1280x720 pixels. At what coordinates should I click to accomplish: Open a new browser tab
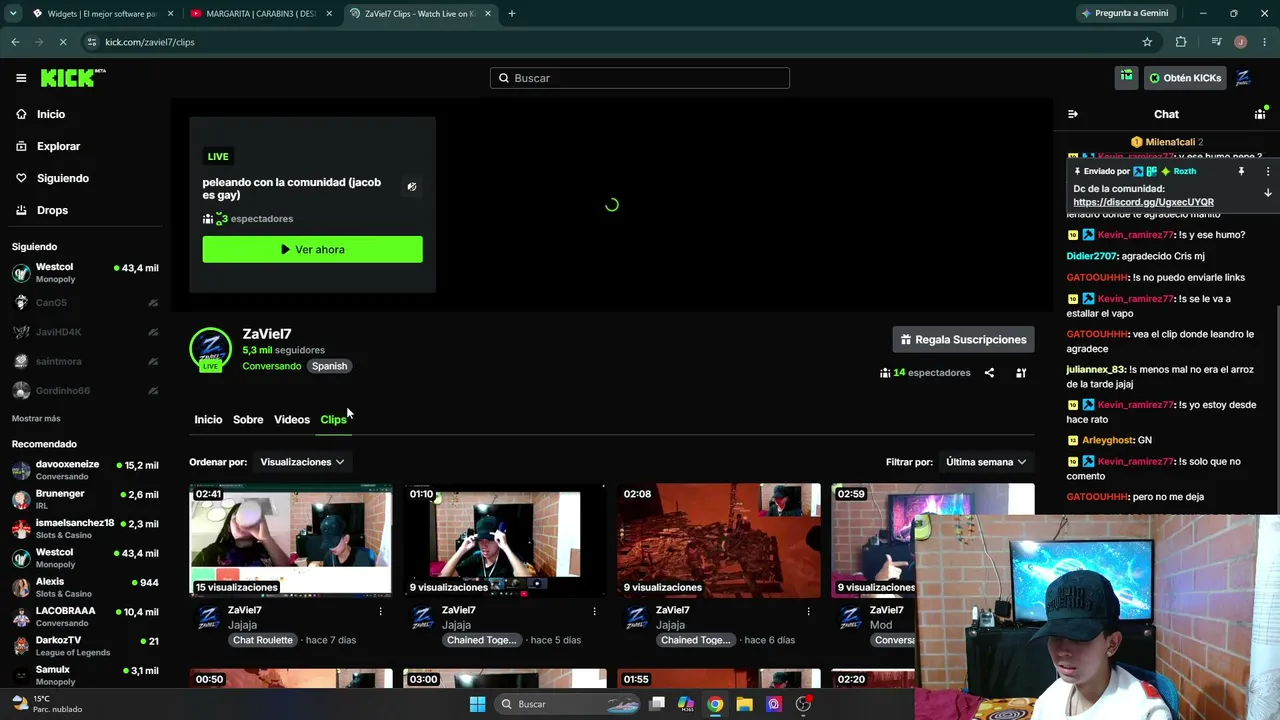pos(511,13)
